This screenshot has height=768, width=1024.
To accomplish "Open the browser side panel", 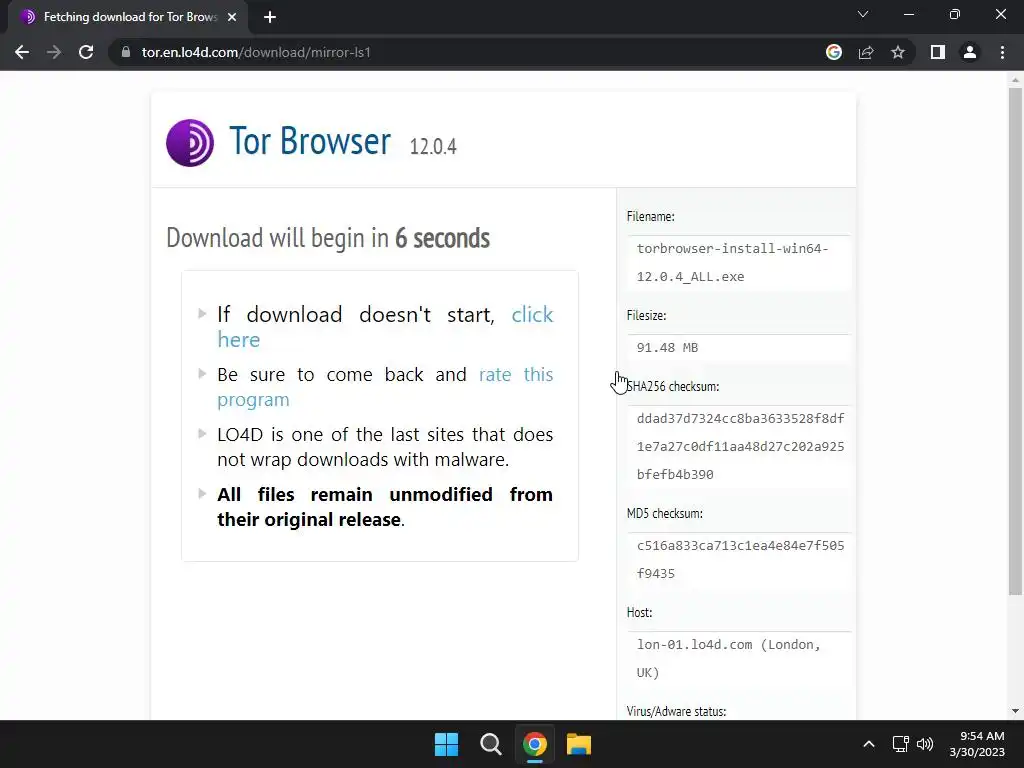I will (x=938, y=52).
